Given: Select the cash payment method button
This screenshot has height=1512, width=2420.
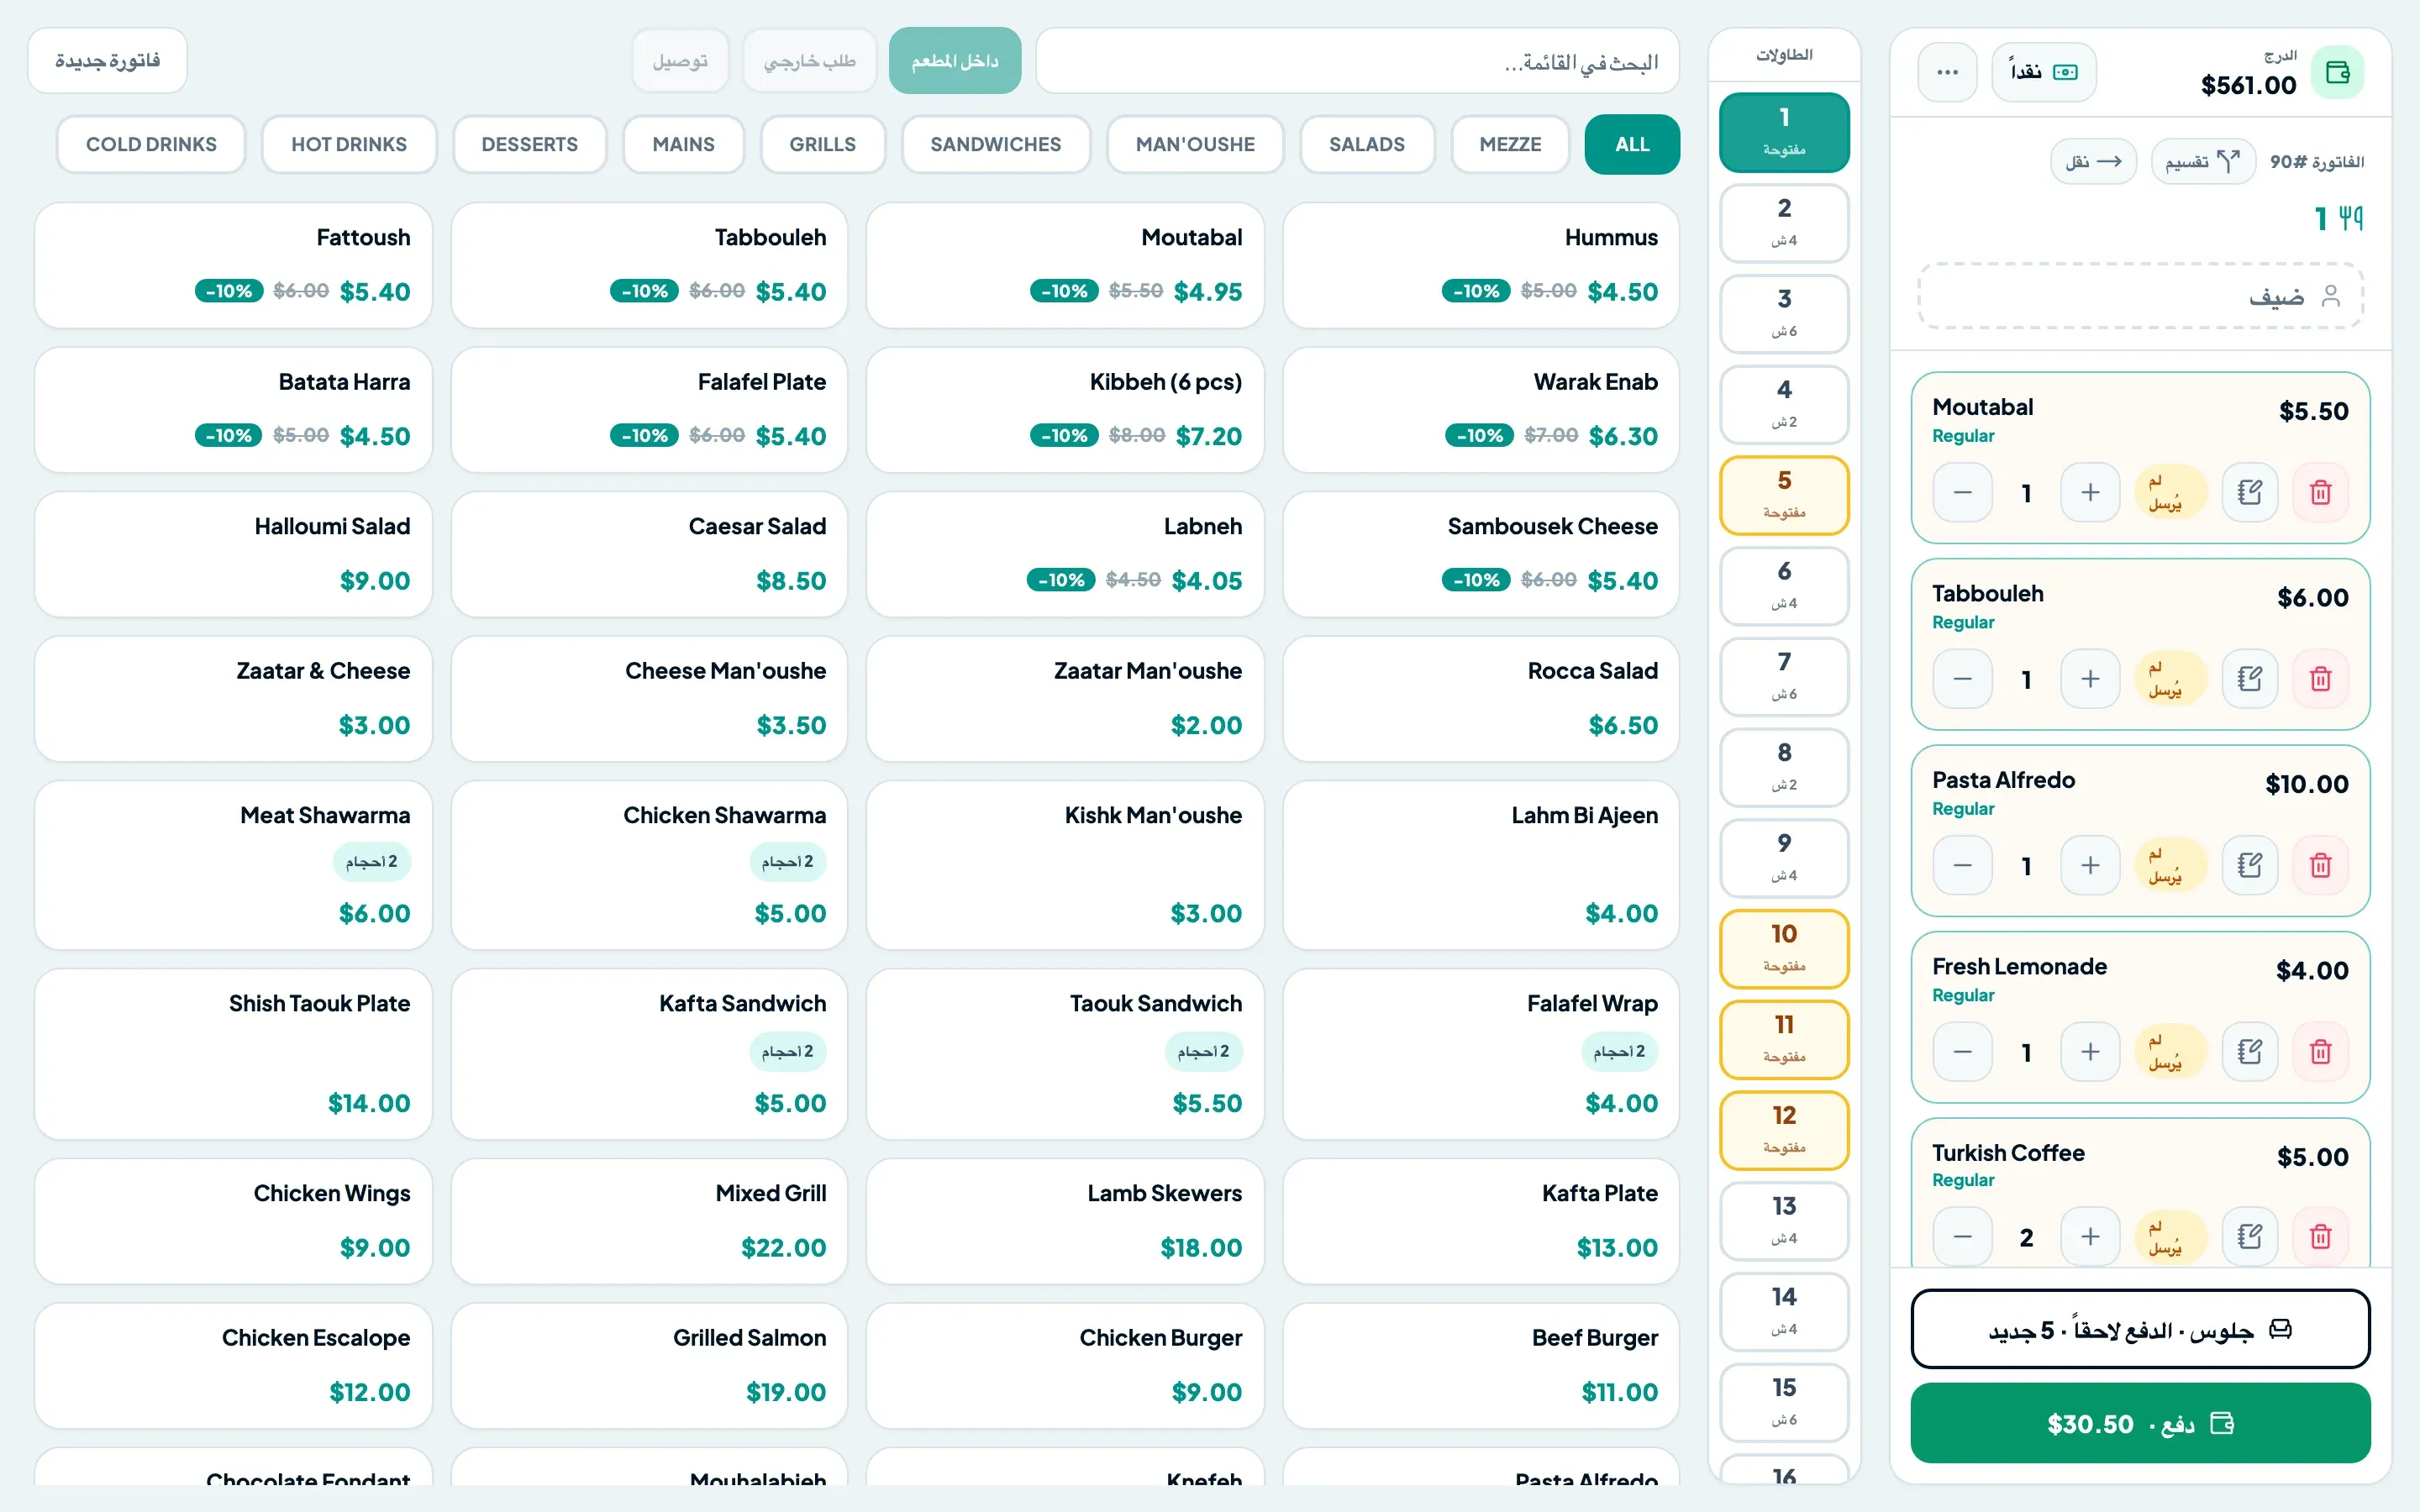Looking at the screenshot, I should pyautogui.click(x=2043, y=72).
